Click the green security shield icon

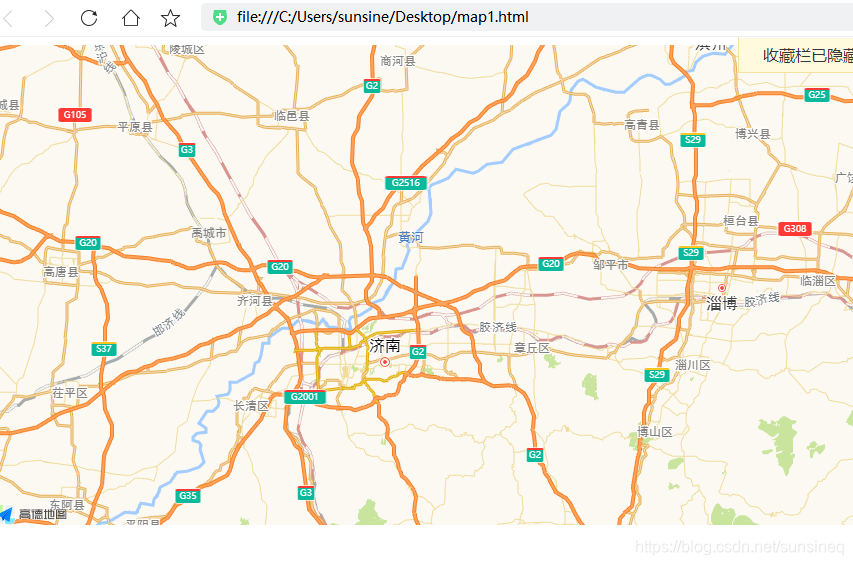pyautogui.click(x=220, y=17)
